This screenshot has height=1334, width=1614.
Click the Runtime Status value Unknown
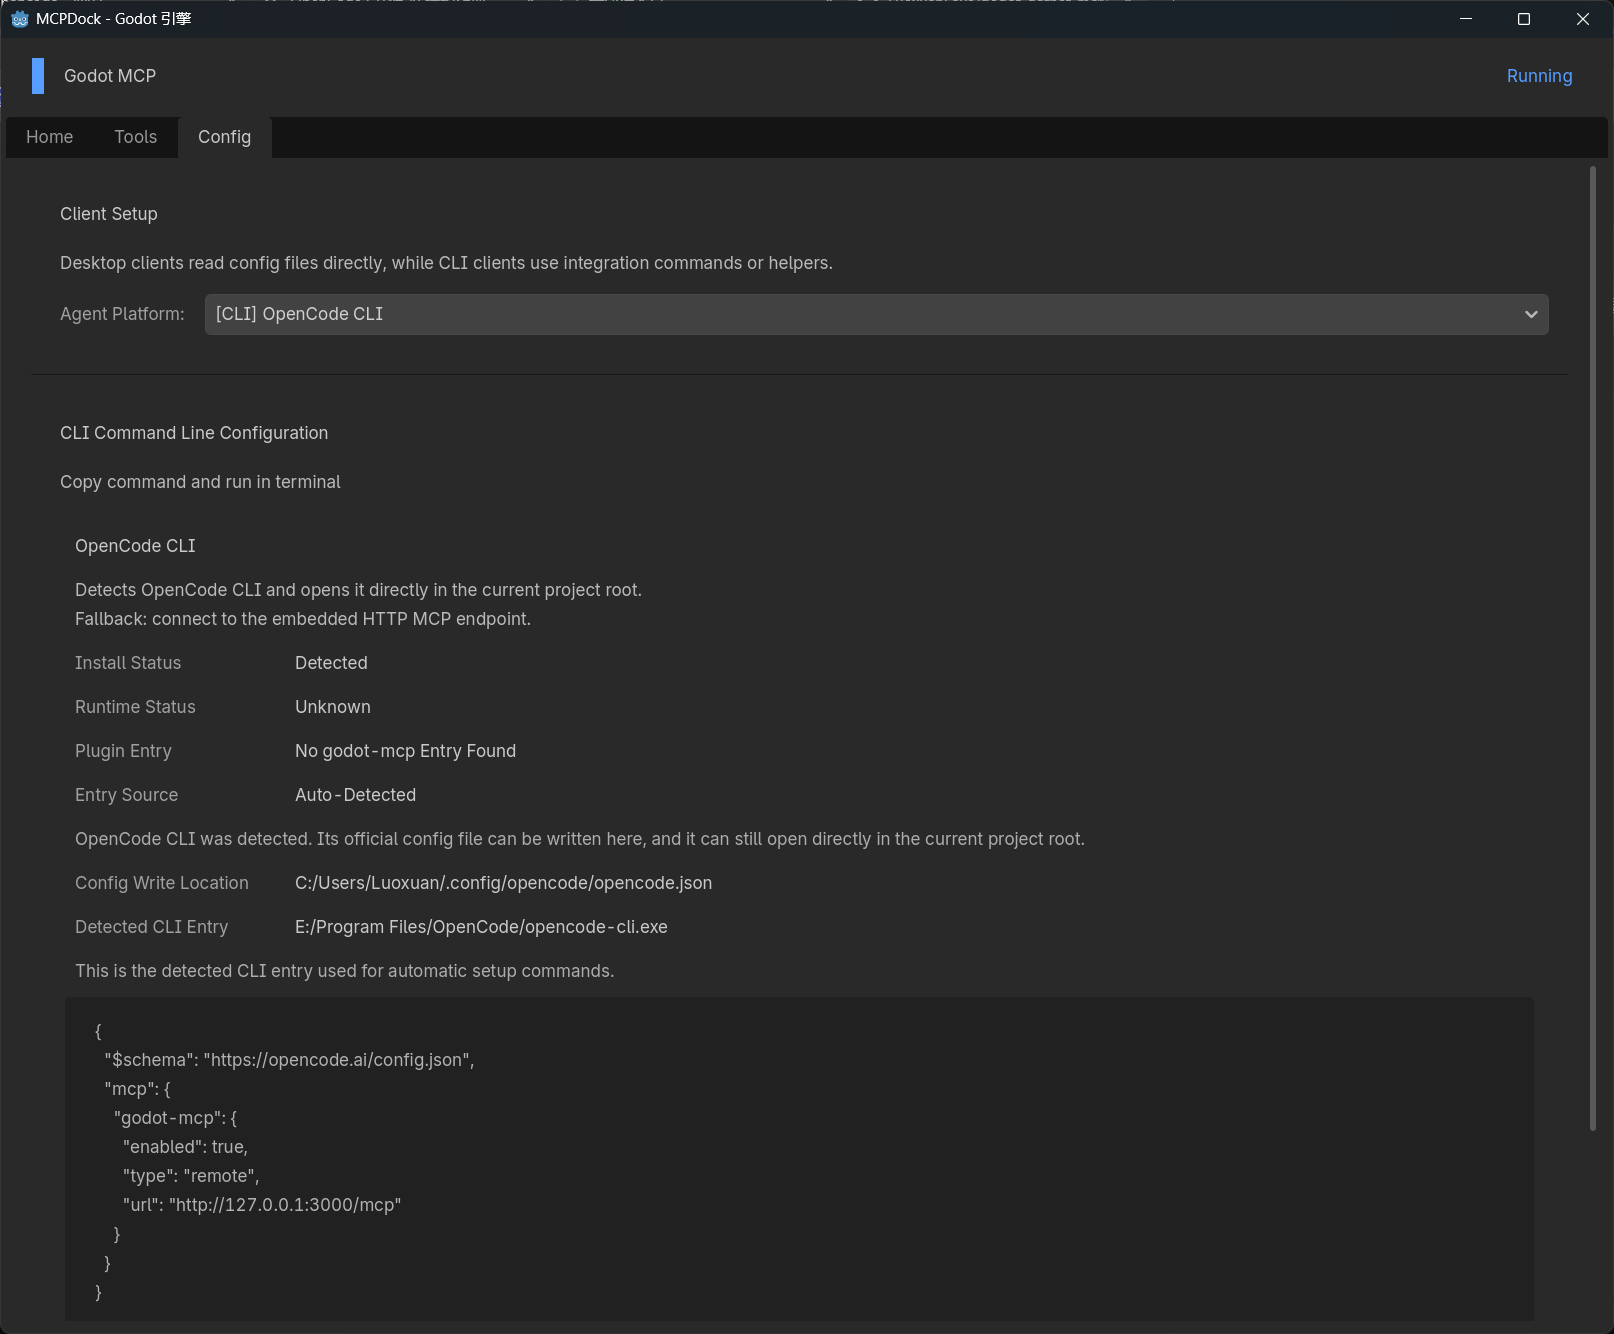point(333,707)
